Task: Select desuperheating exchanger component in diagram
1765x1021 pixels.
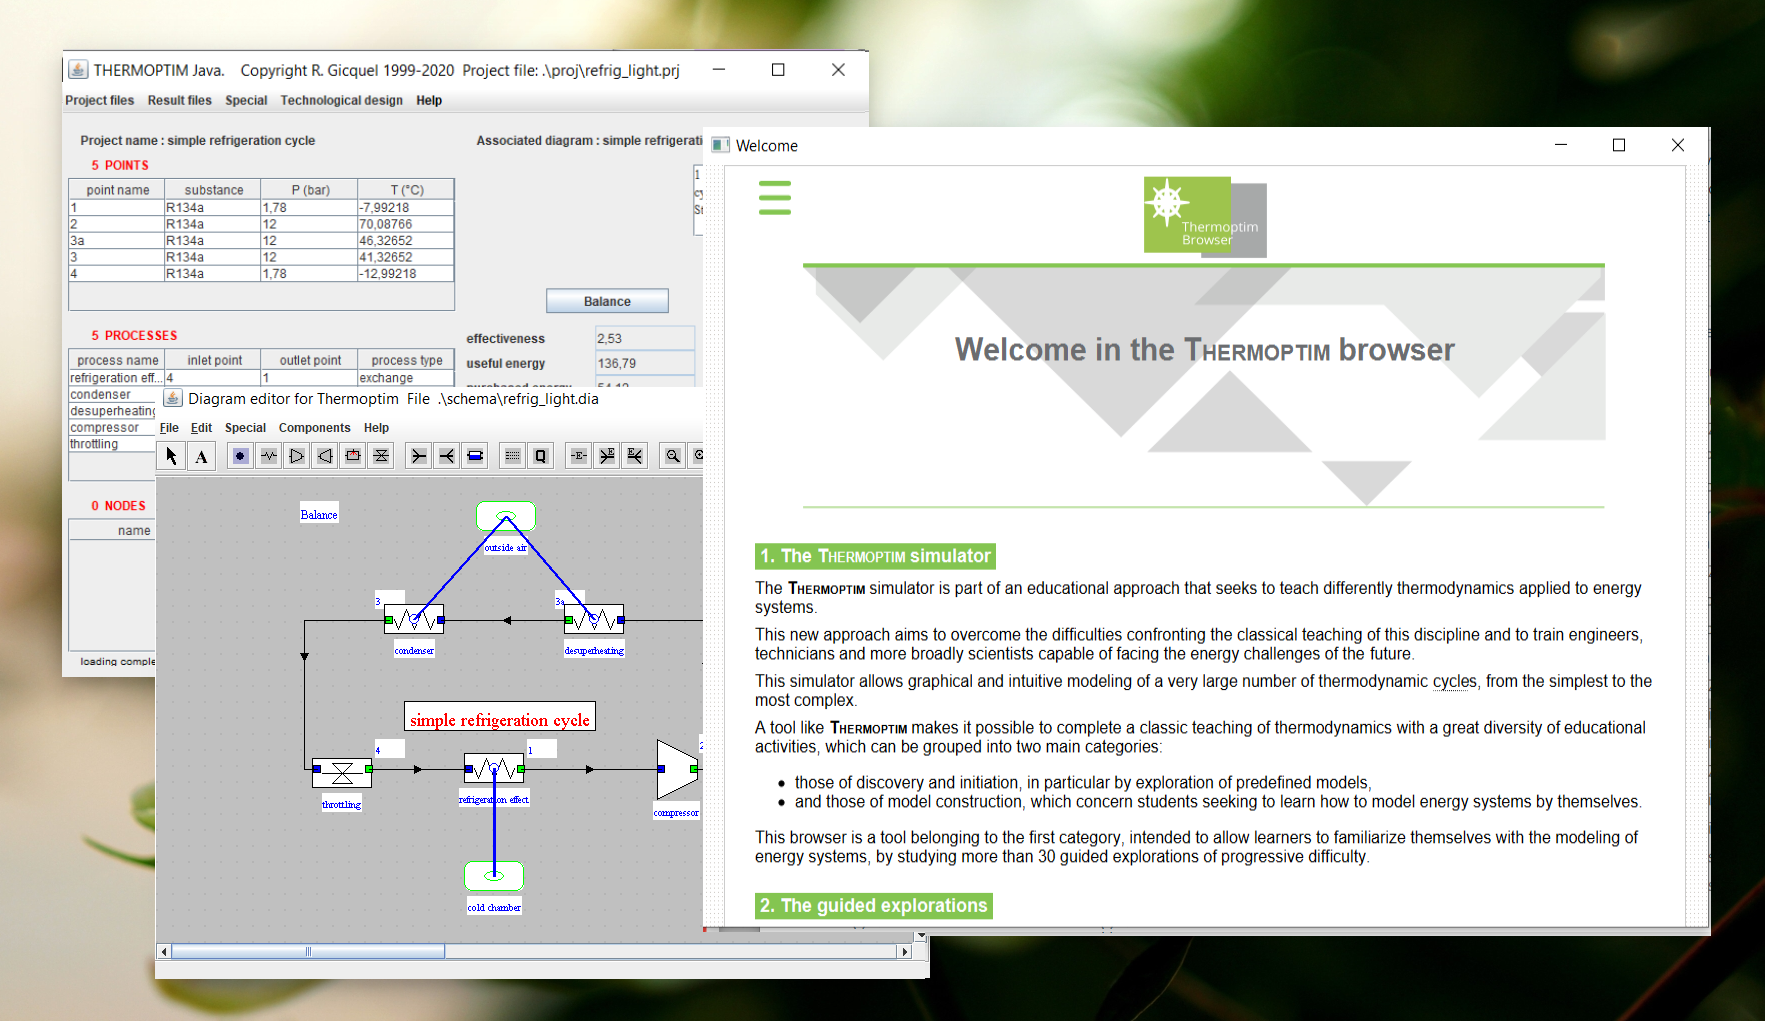Action: (594, 619)
